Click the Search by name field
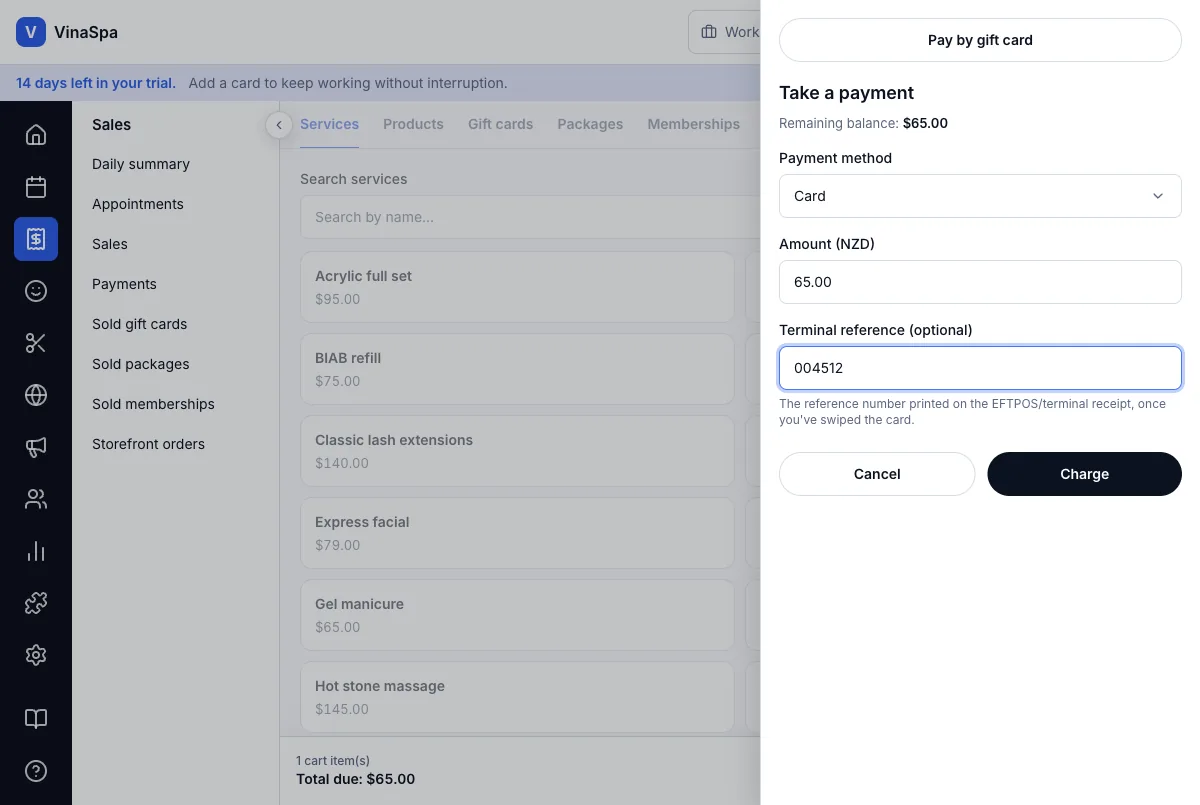Viewport: 1200px width, 805px height. pos(530,217)
